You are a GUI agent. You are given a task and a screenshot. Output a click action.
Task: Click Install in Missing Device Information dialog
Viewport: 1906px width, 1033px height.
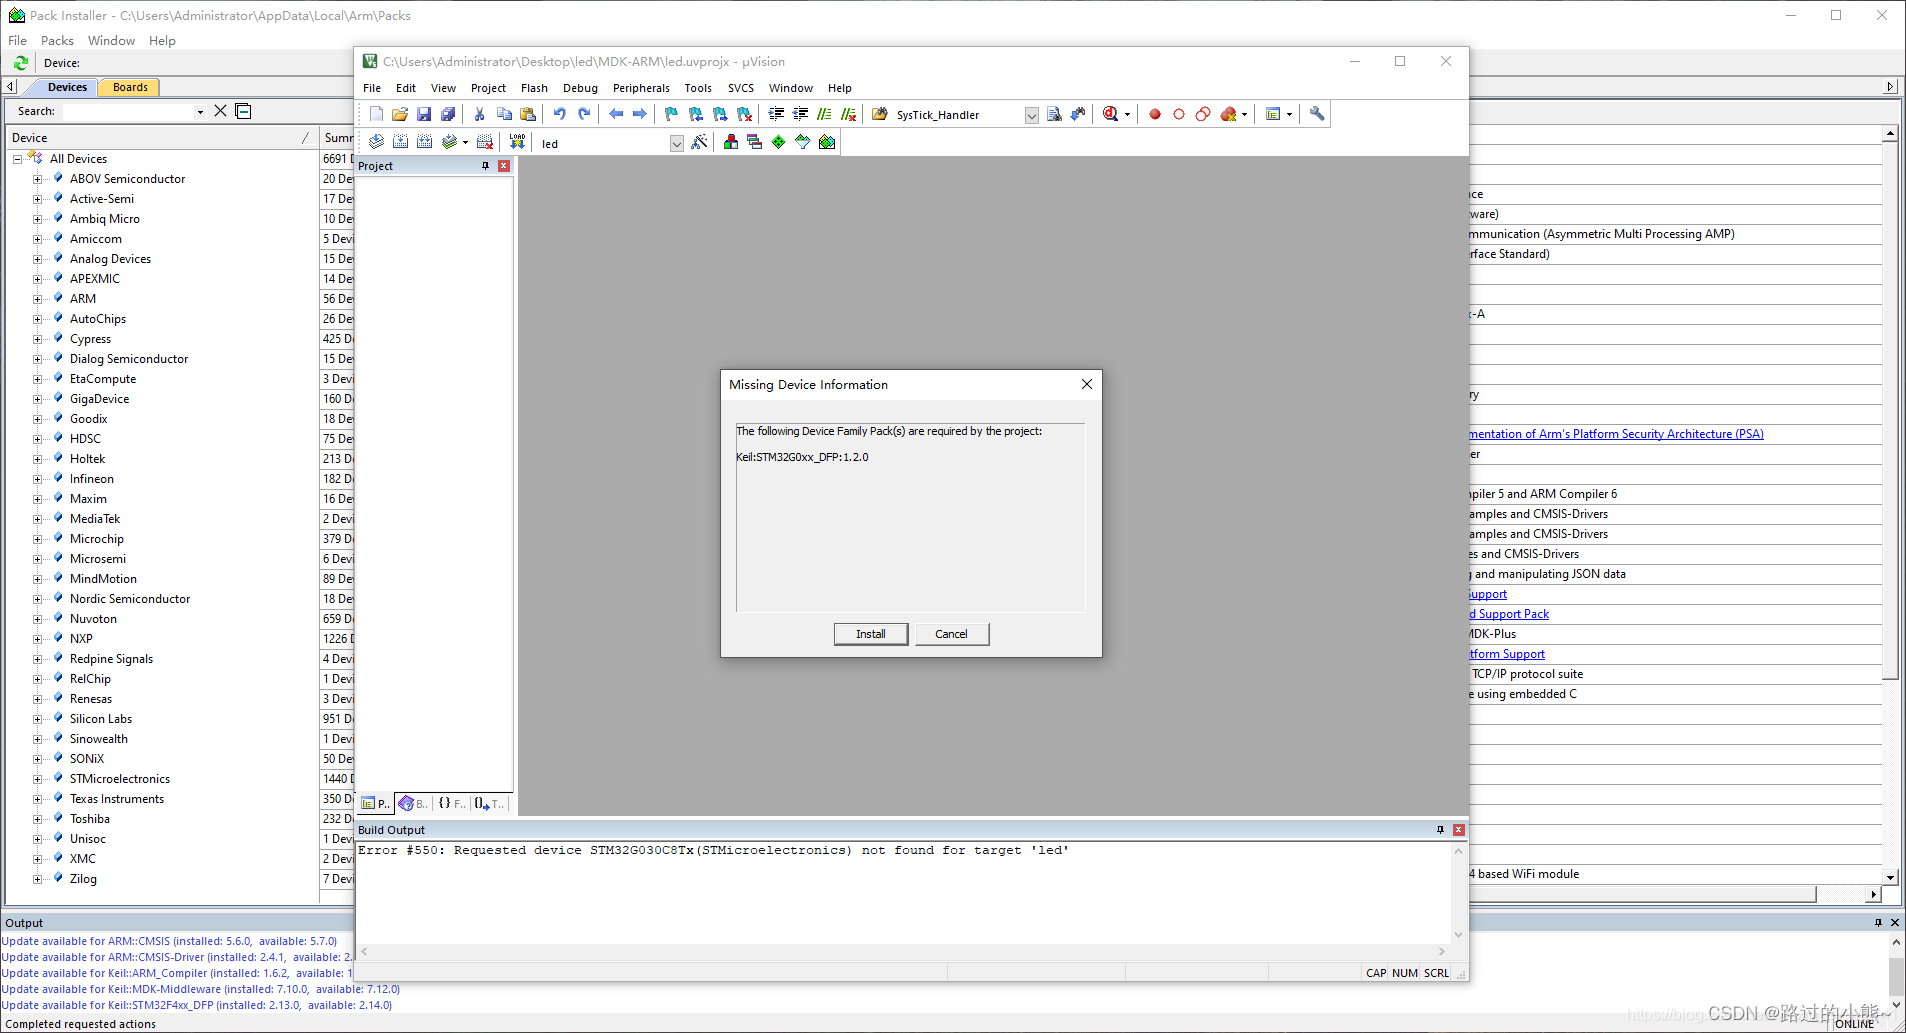click(871, 634)
